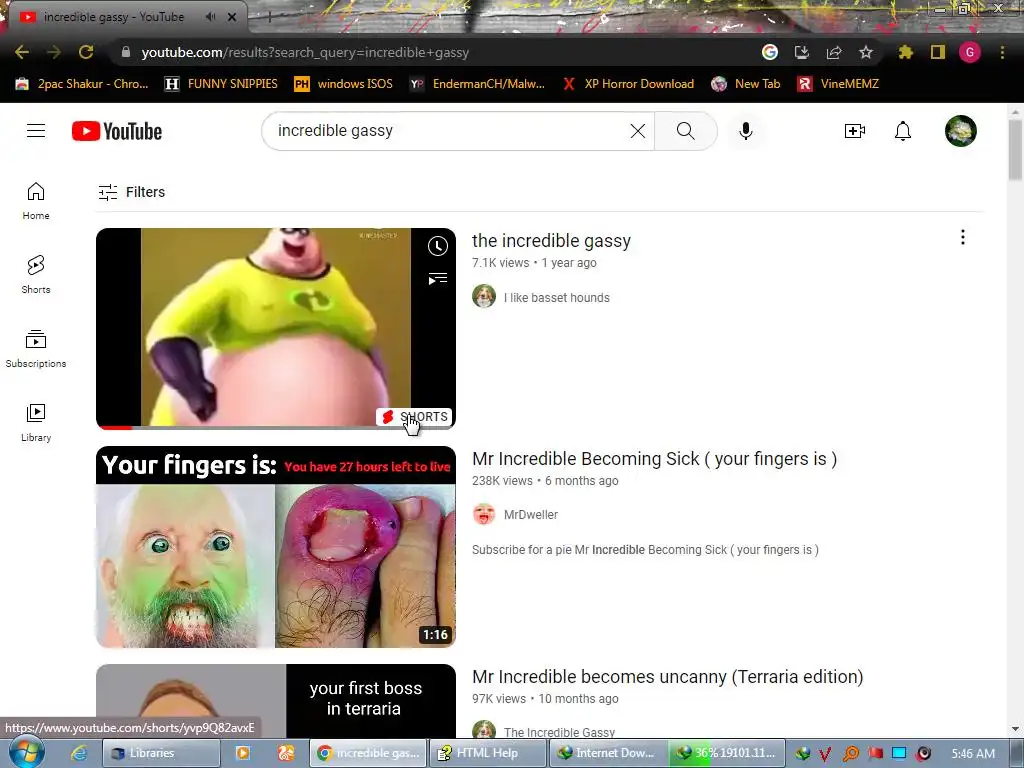Open 'the incredible gassy' video title
The height and width of the screenshot is (768, 1024).
point(551,240)
